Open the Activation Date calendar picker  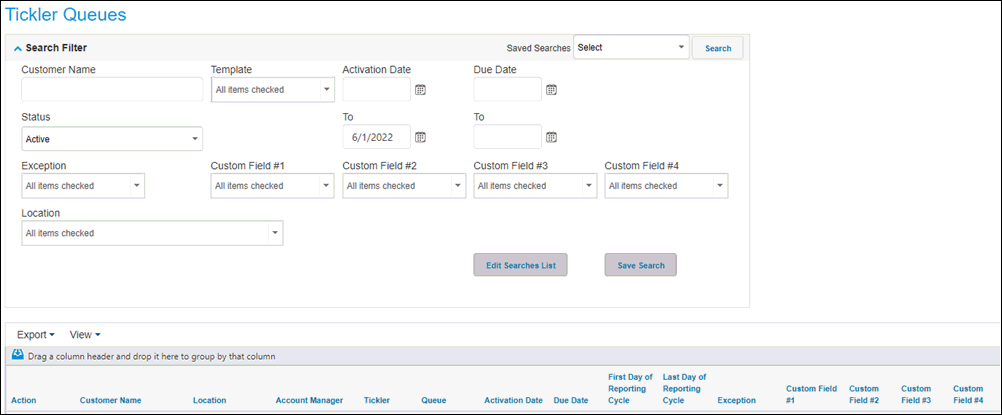point(420,90)
